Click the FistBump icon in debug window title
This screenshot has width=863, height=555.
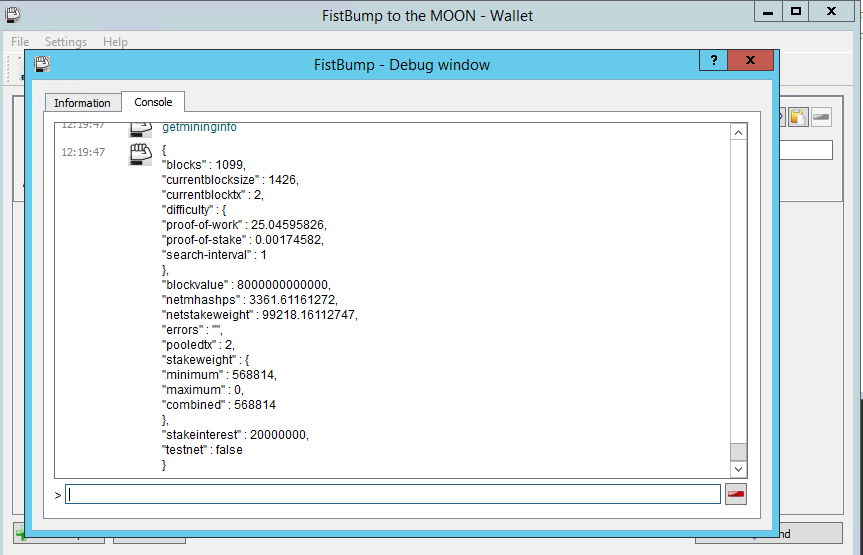(42, 64)
